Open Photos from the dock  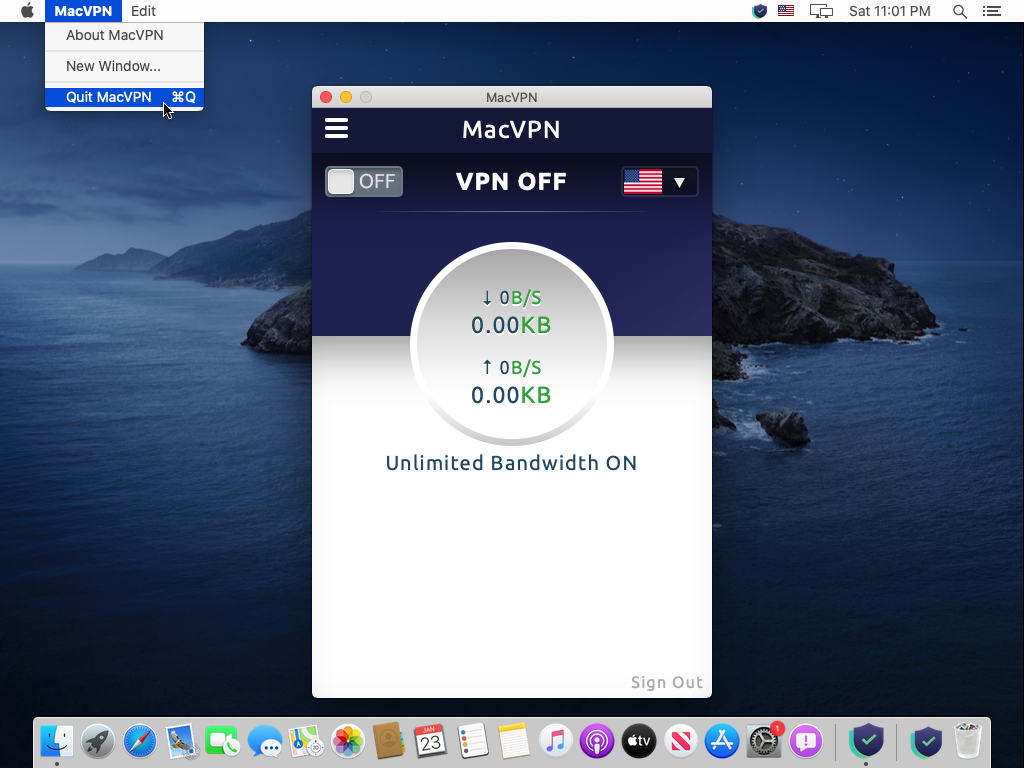pyautogui.click(x=347, y=741)
